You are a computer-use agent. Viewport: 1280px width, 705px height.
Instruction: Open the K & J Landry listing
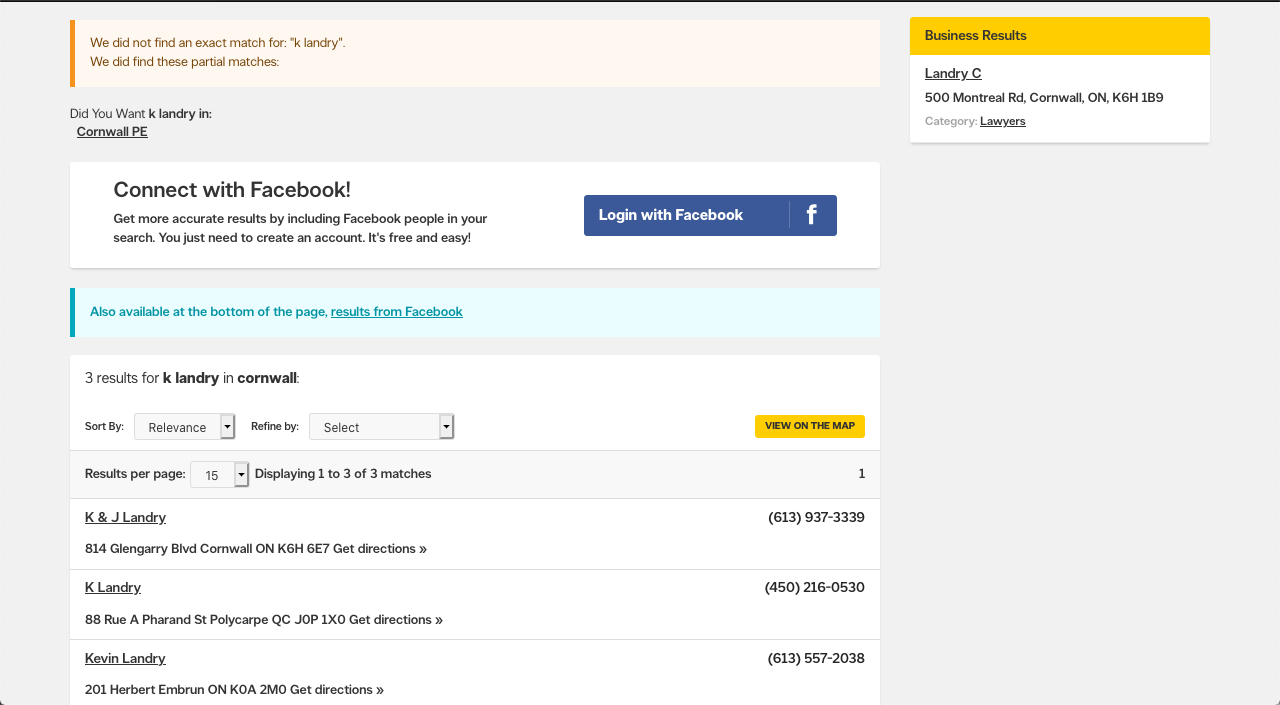click(125, 518)
